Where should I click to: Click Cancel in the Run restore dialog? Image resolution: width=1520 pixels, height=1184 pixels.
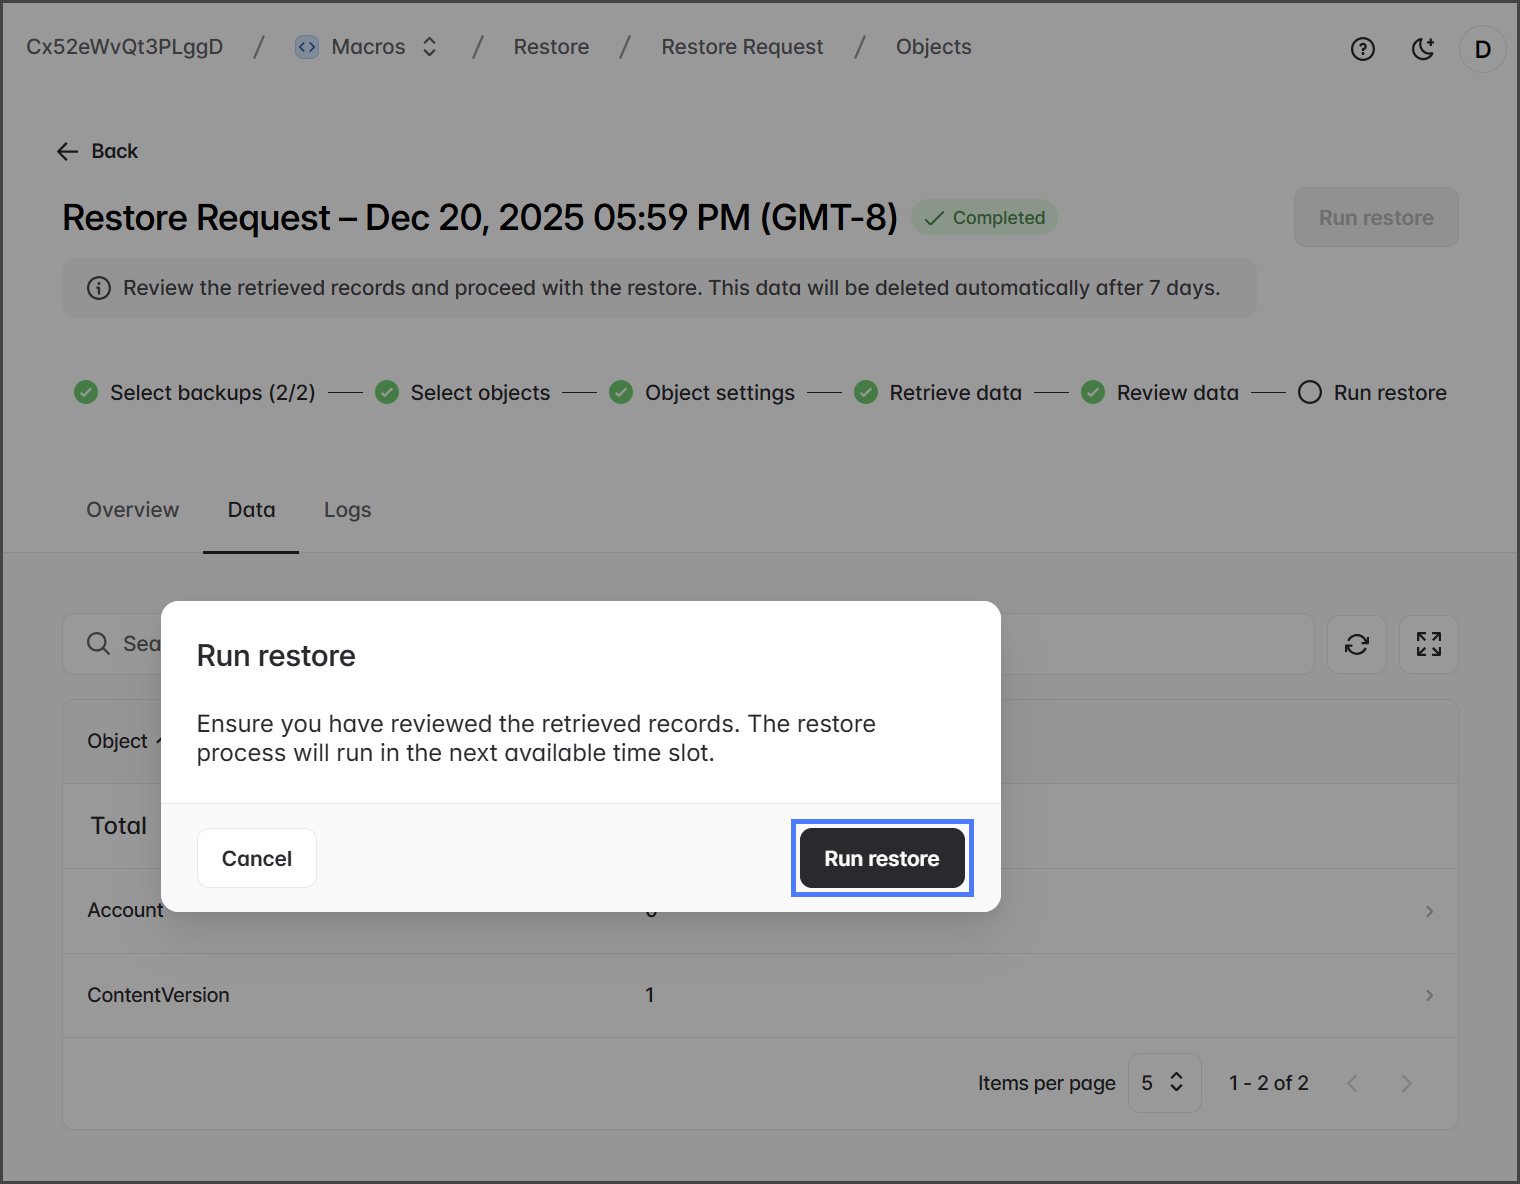click(x=257, y=858)
